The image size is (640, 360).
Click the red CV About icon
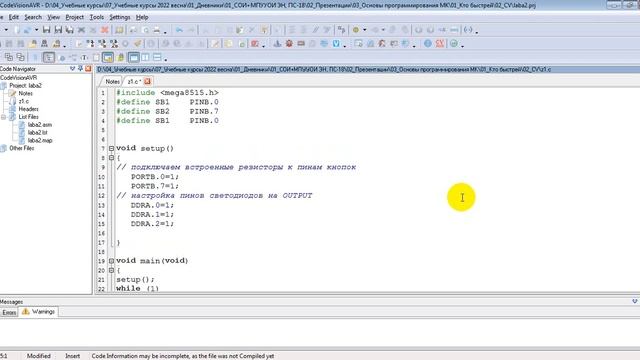[x=440, y=44]
